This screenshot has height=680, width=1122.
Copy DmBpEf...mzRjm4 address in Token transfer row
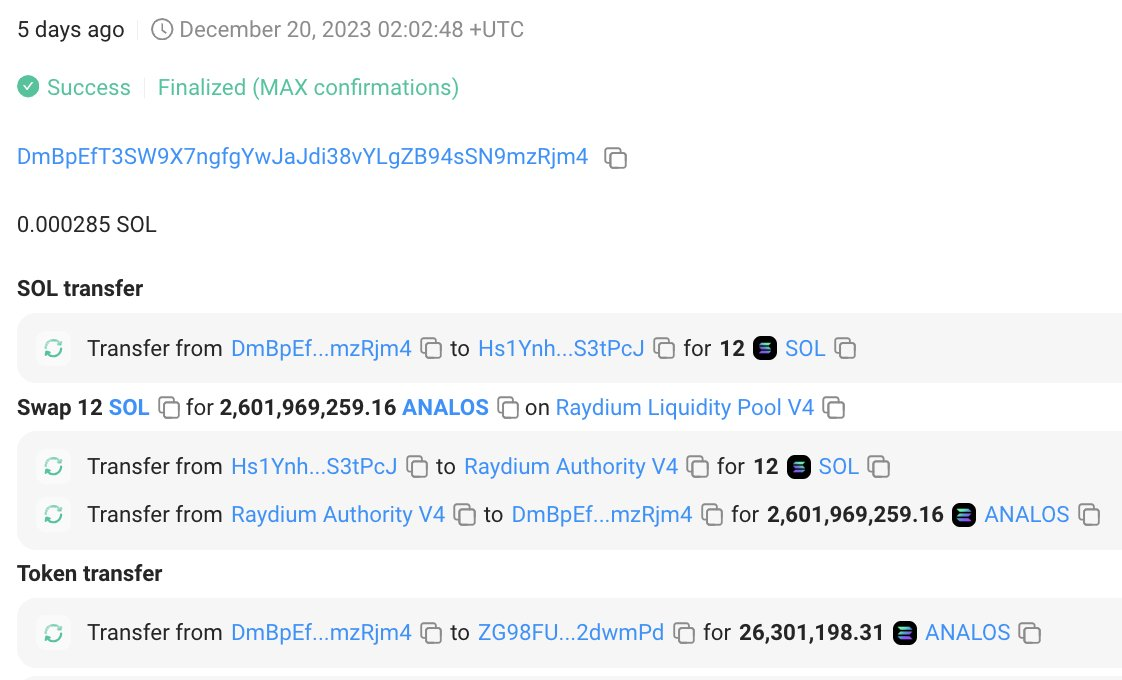431,633
